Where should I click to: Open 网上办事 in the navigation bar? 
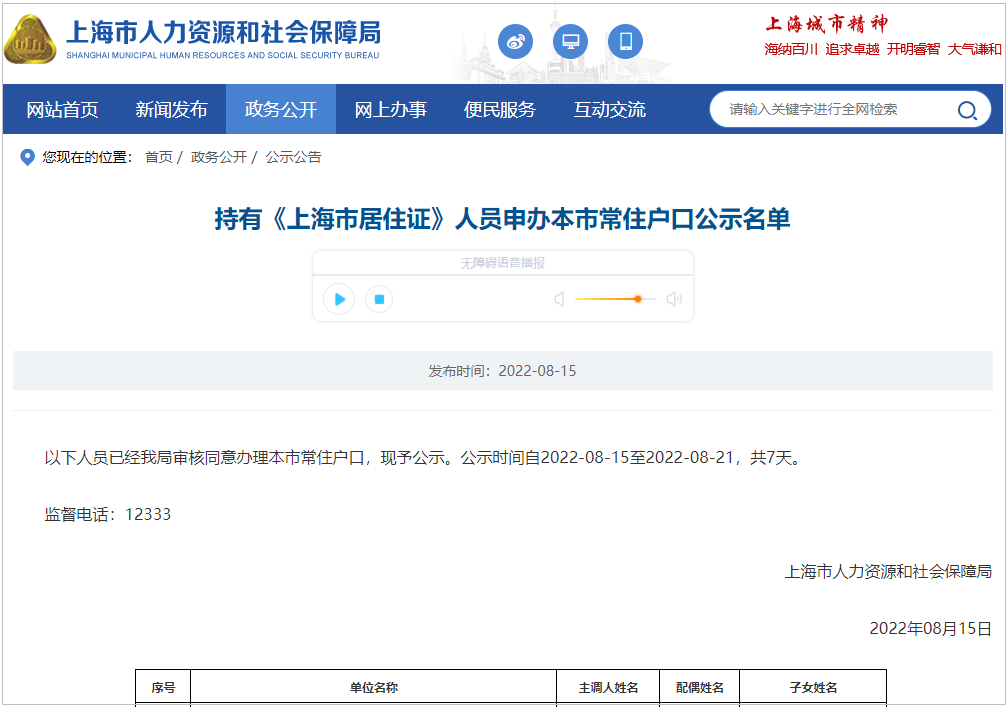click(390, 109)
